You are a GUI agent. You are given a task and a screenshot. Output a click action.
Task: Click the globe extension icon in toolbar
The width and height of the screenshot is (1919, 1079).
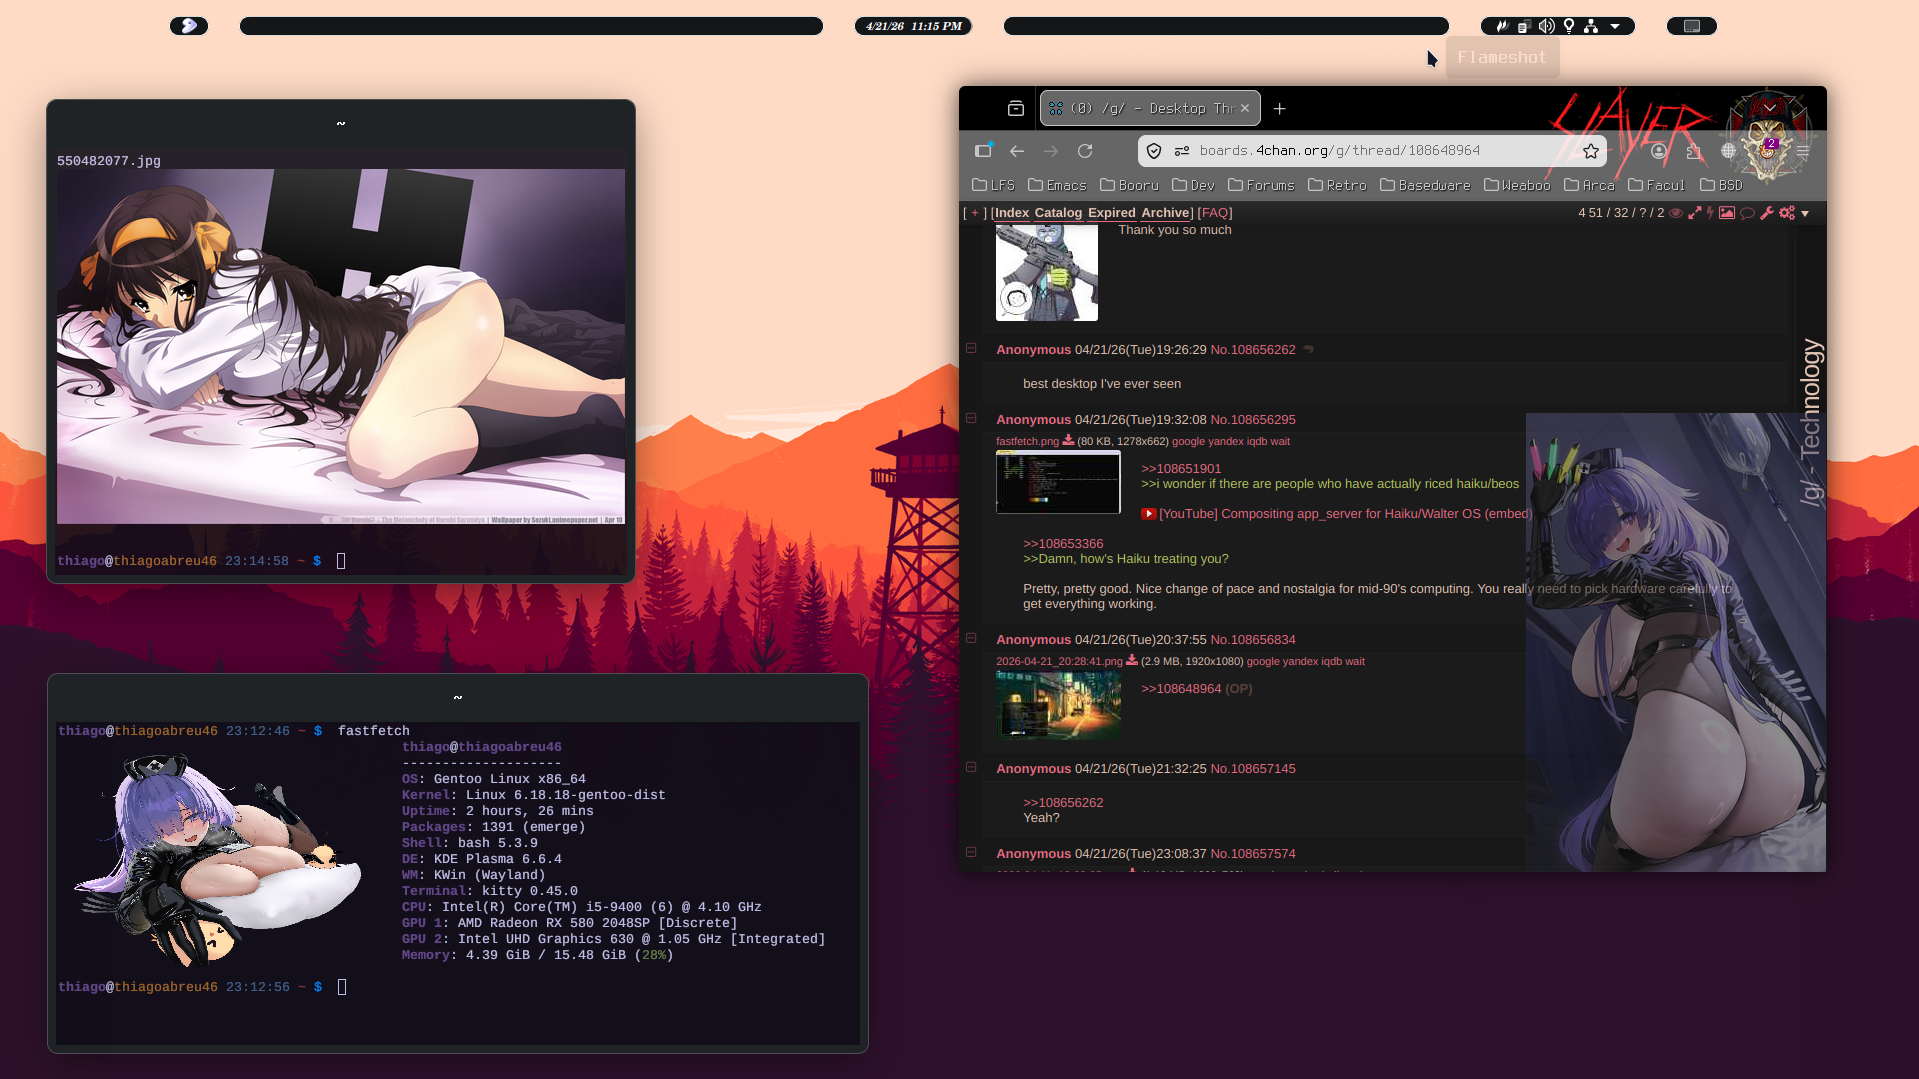click(x=1728, y=151)
